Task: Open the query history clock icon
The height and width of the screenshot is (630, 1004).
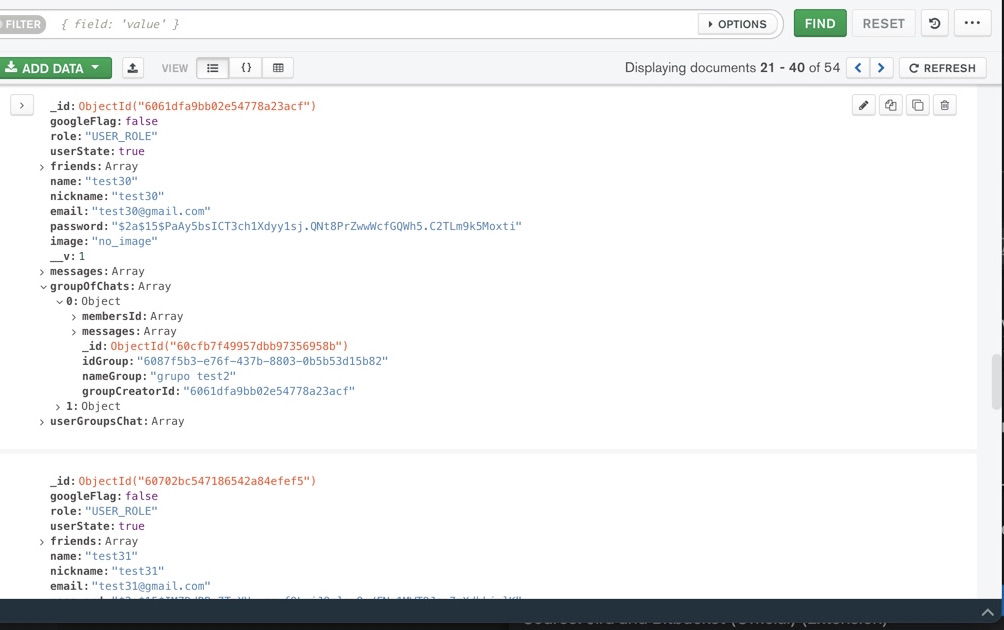Action: tap(934, 23)
